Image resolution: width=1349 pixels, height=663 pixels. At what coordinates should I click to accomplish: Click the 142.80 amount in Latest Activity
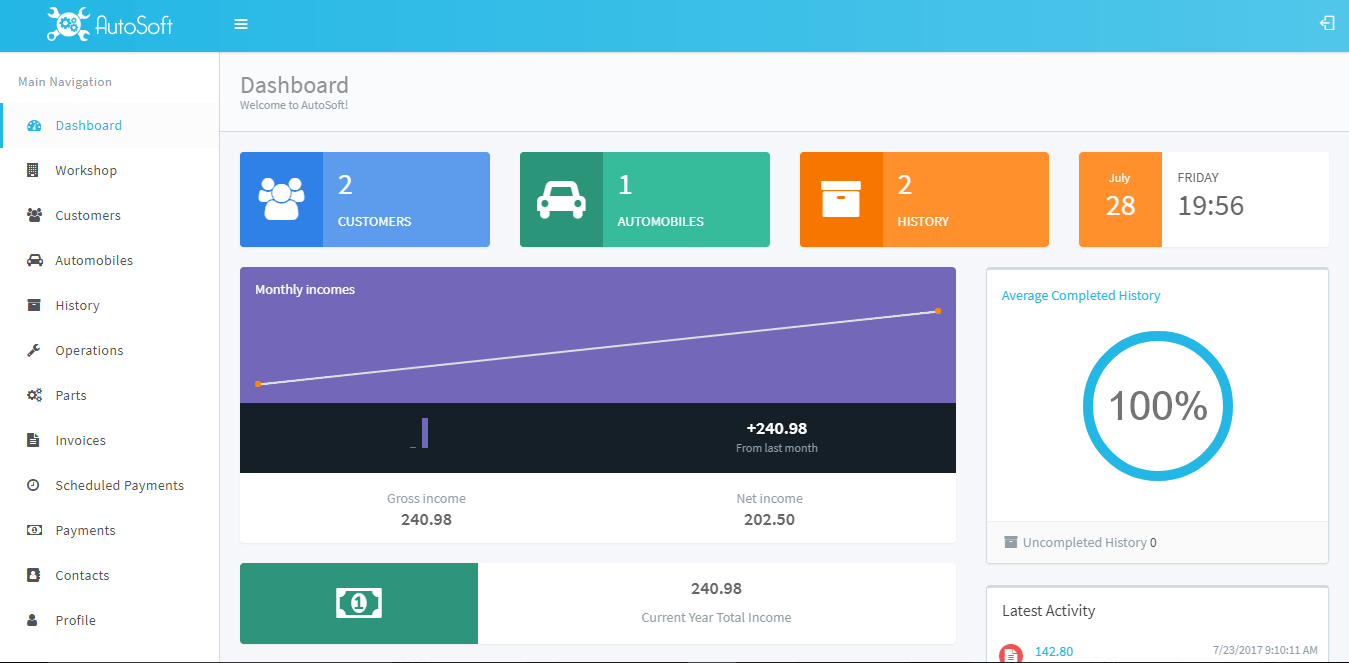point(1055,651)
